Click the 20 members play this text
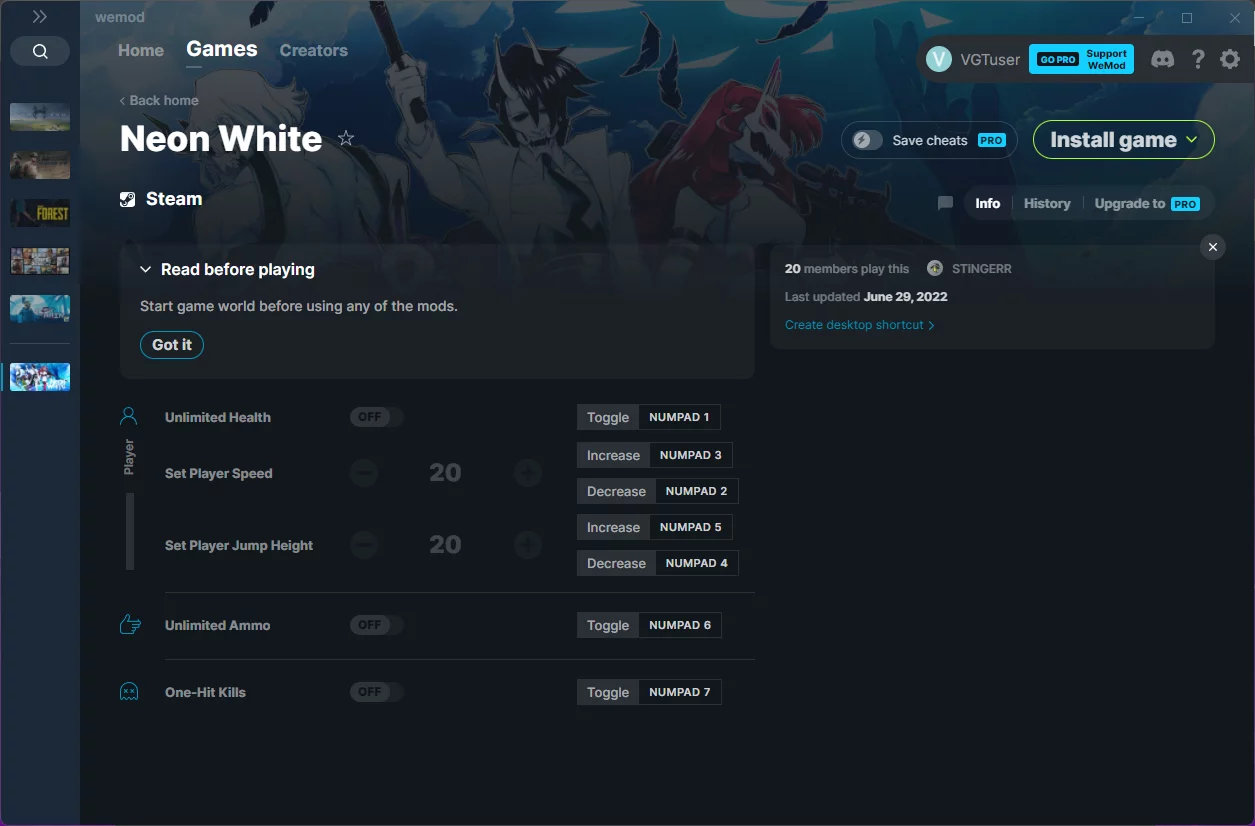Viewport: 1255px width, 826px height. (x=847, y=269)
